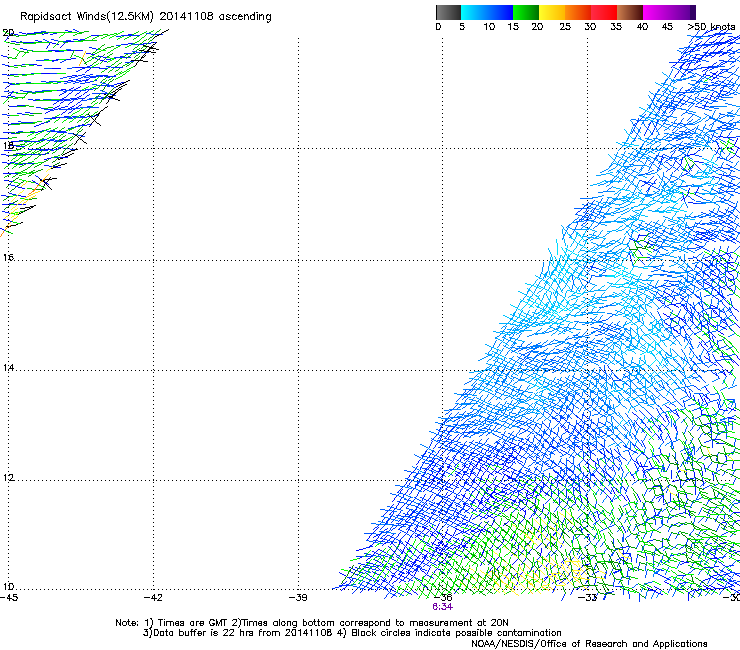Click the purple 8:34 time marker
740x650 pixels.
tap(442, 607)
